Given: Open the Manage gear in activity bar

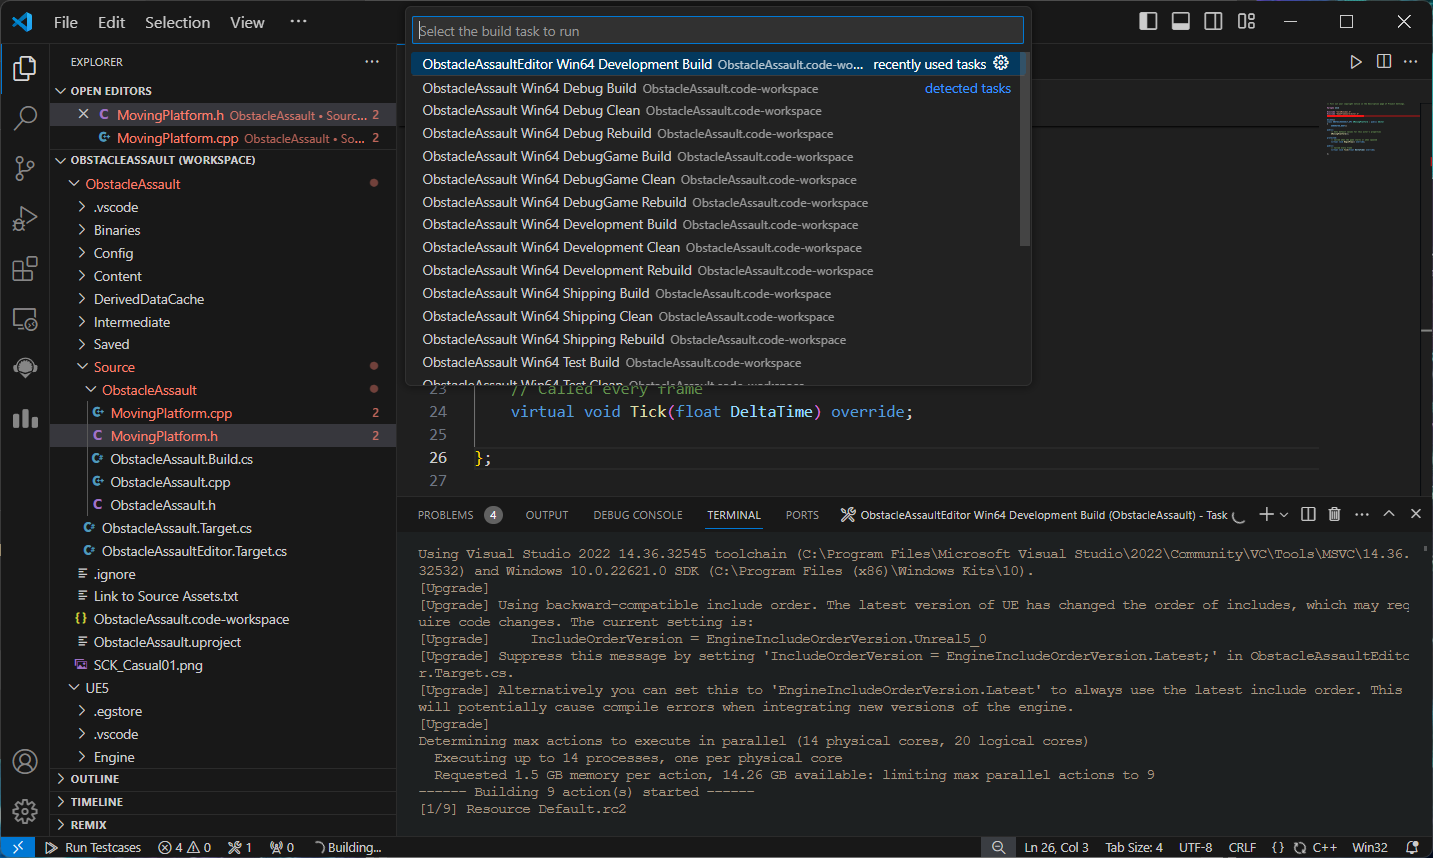Looking at the screenshot, I should (x=25, y=811).
